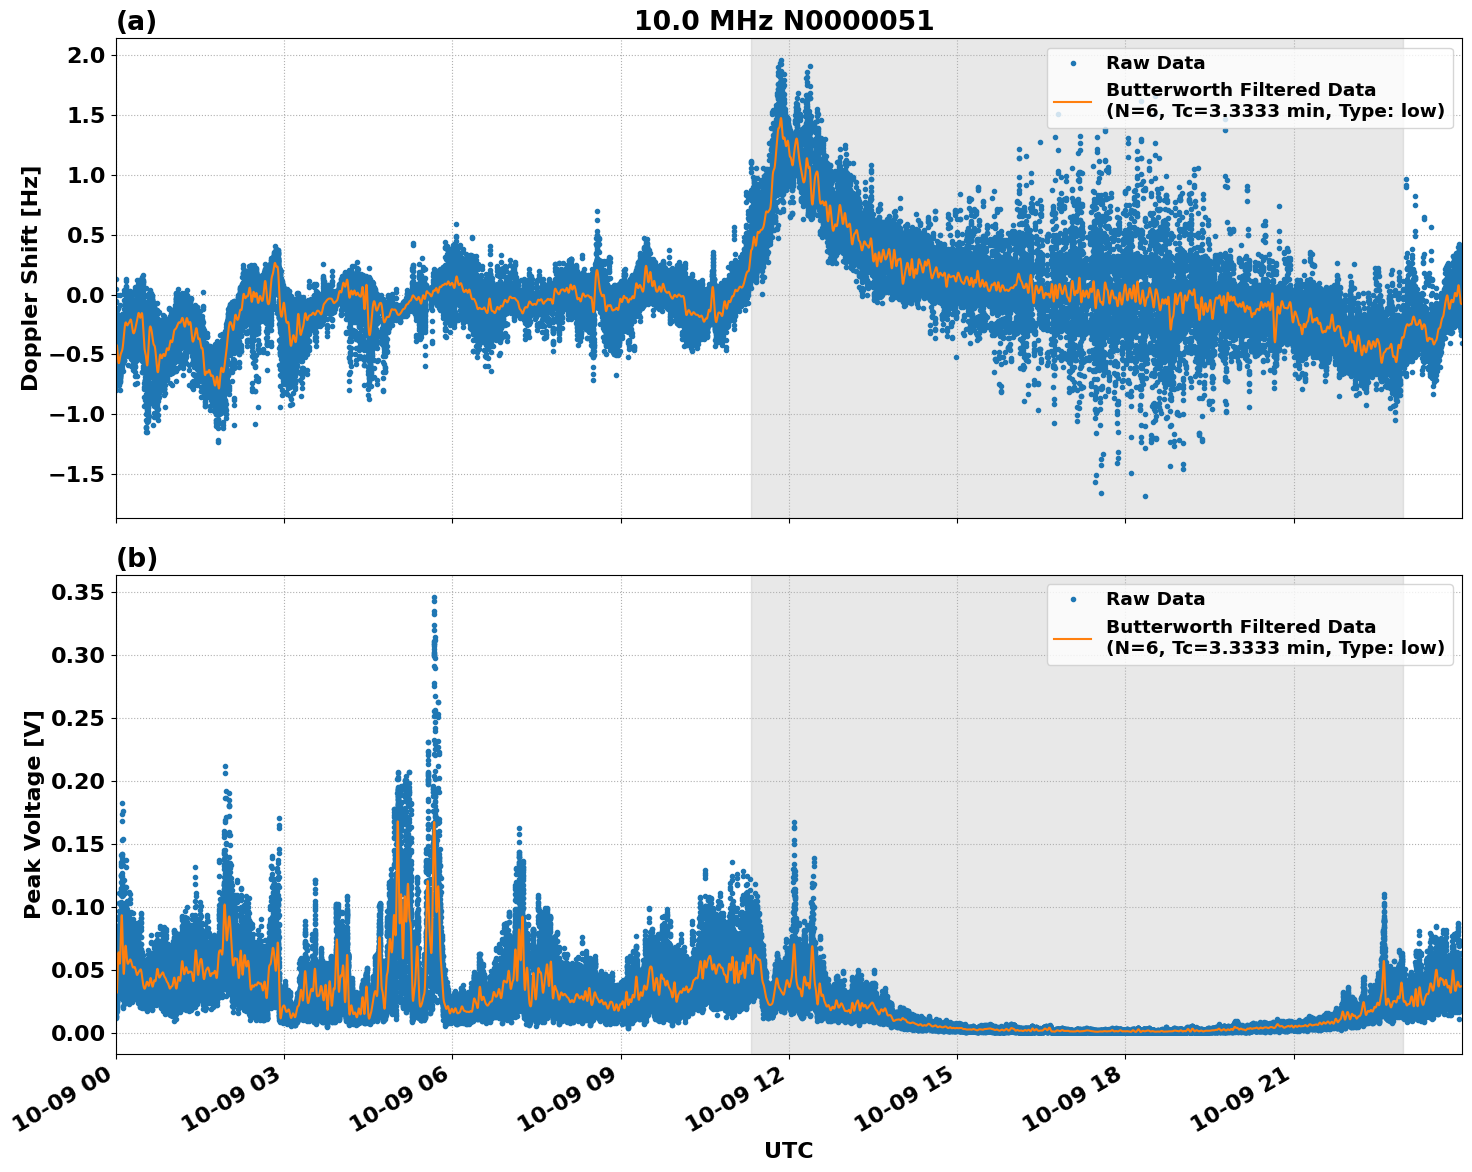The height and width of the screenshot is (1172, 1472).
Task: Click the blue Raw Data marker in Peak Voltage legend
Action: tap(1072, 599)
